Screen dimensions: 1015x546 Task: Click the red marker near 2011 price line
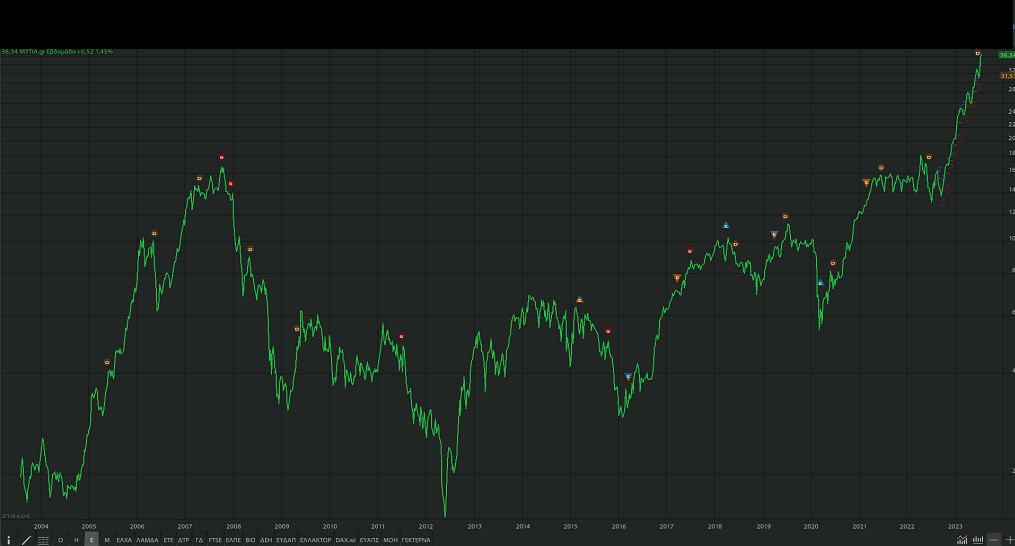pos(401,336)
